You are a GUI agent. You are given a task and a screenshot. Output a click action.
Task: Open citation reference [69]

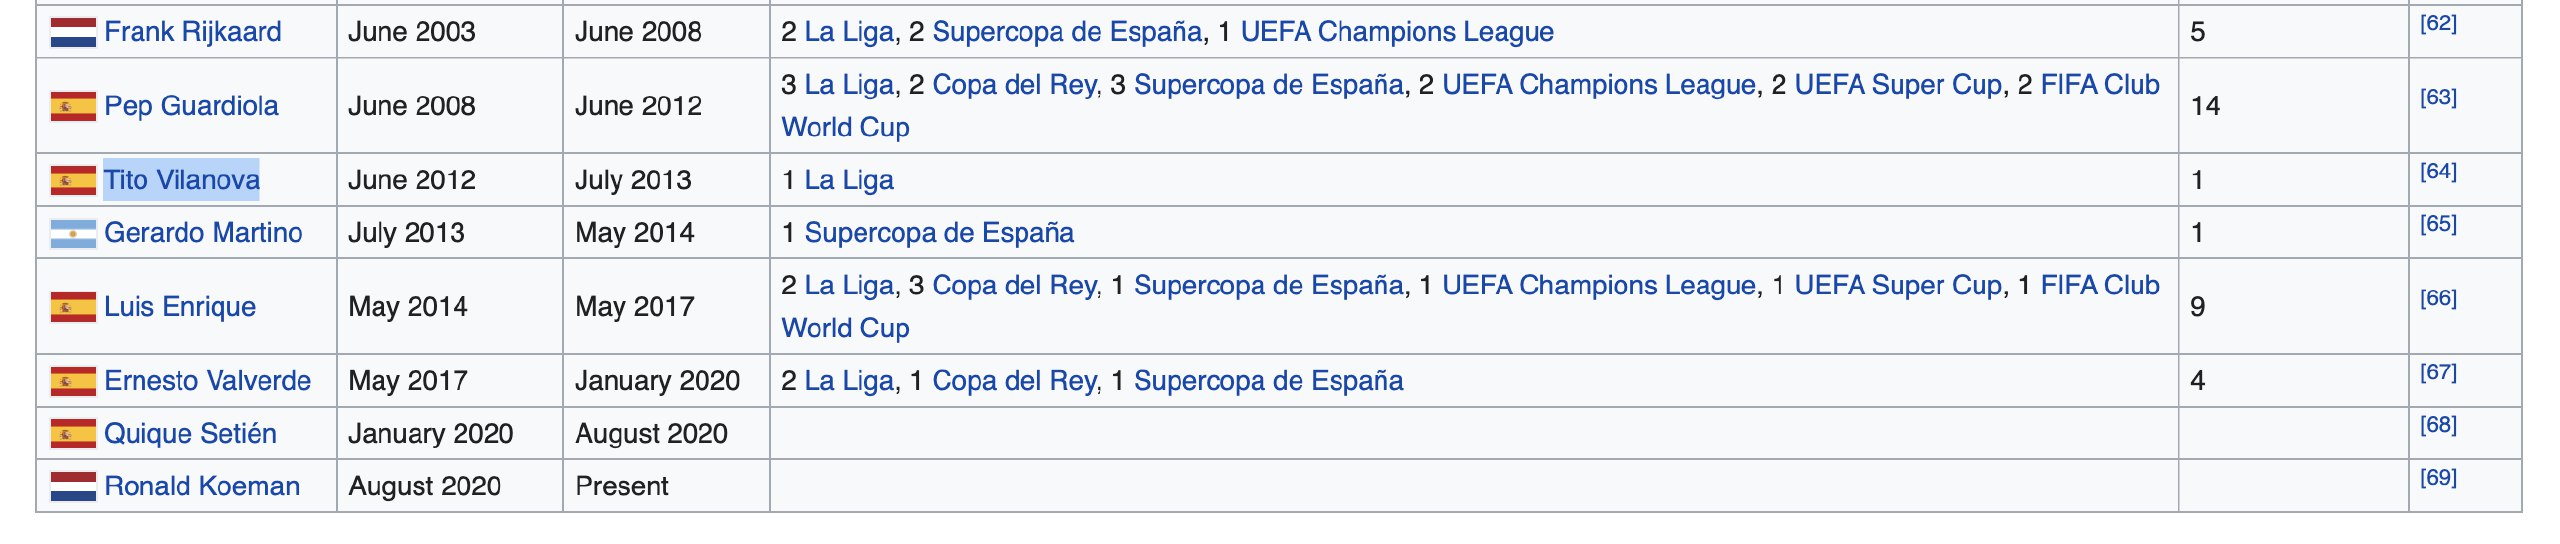point(2438,477)
